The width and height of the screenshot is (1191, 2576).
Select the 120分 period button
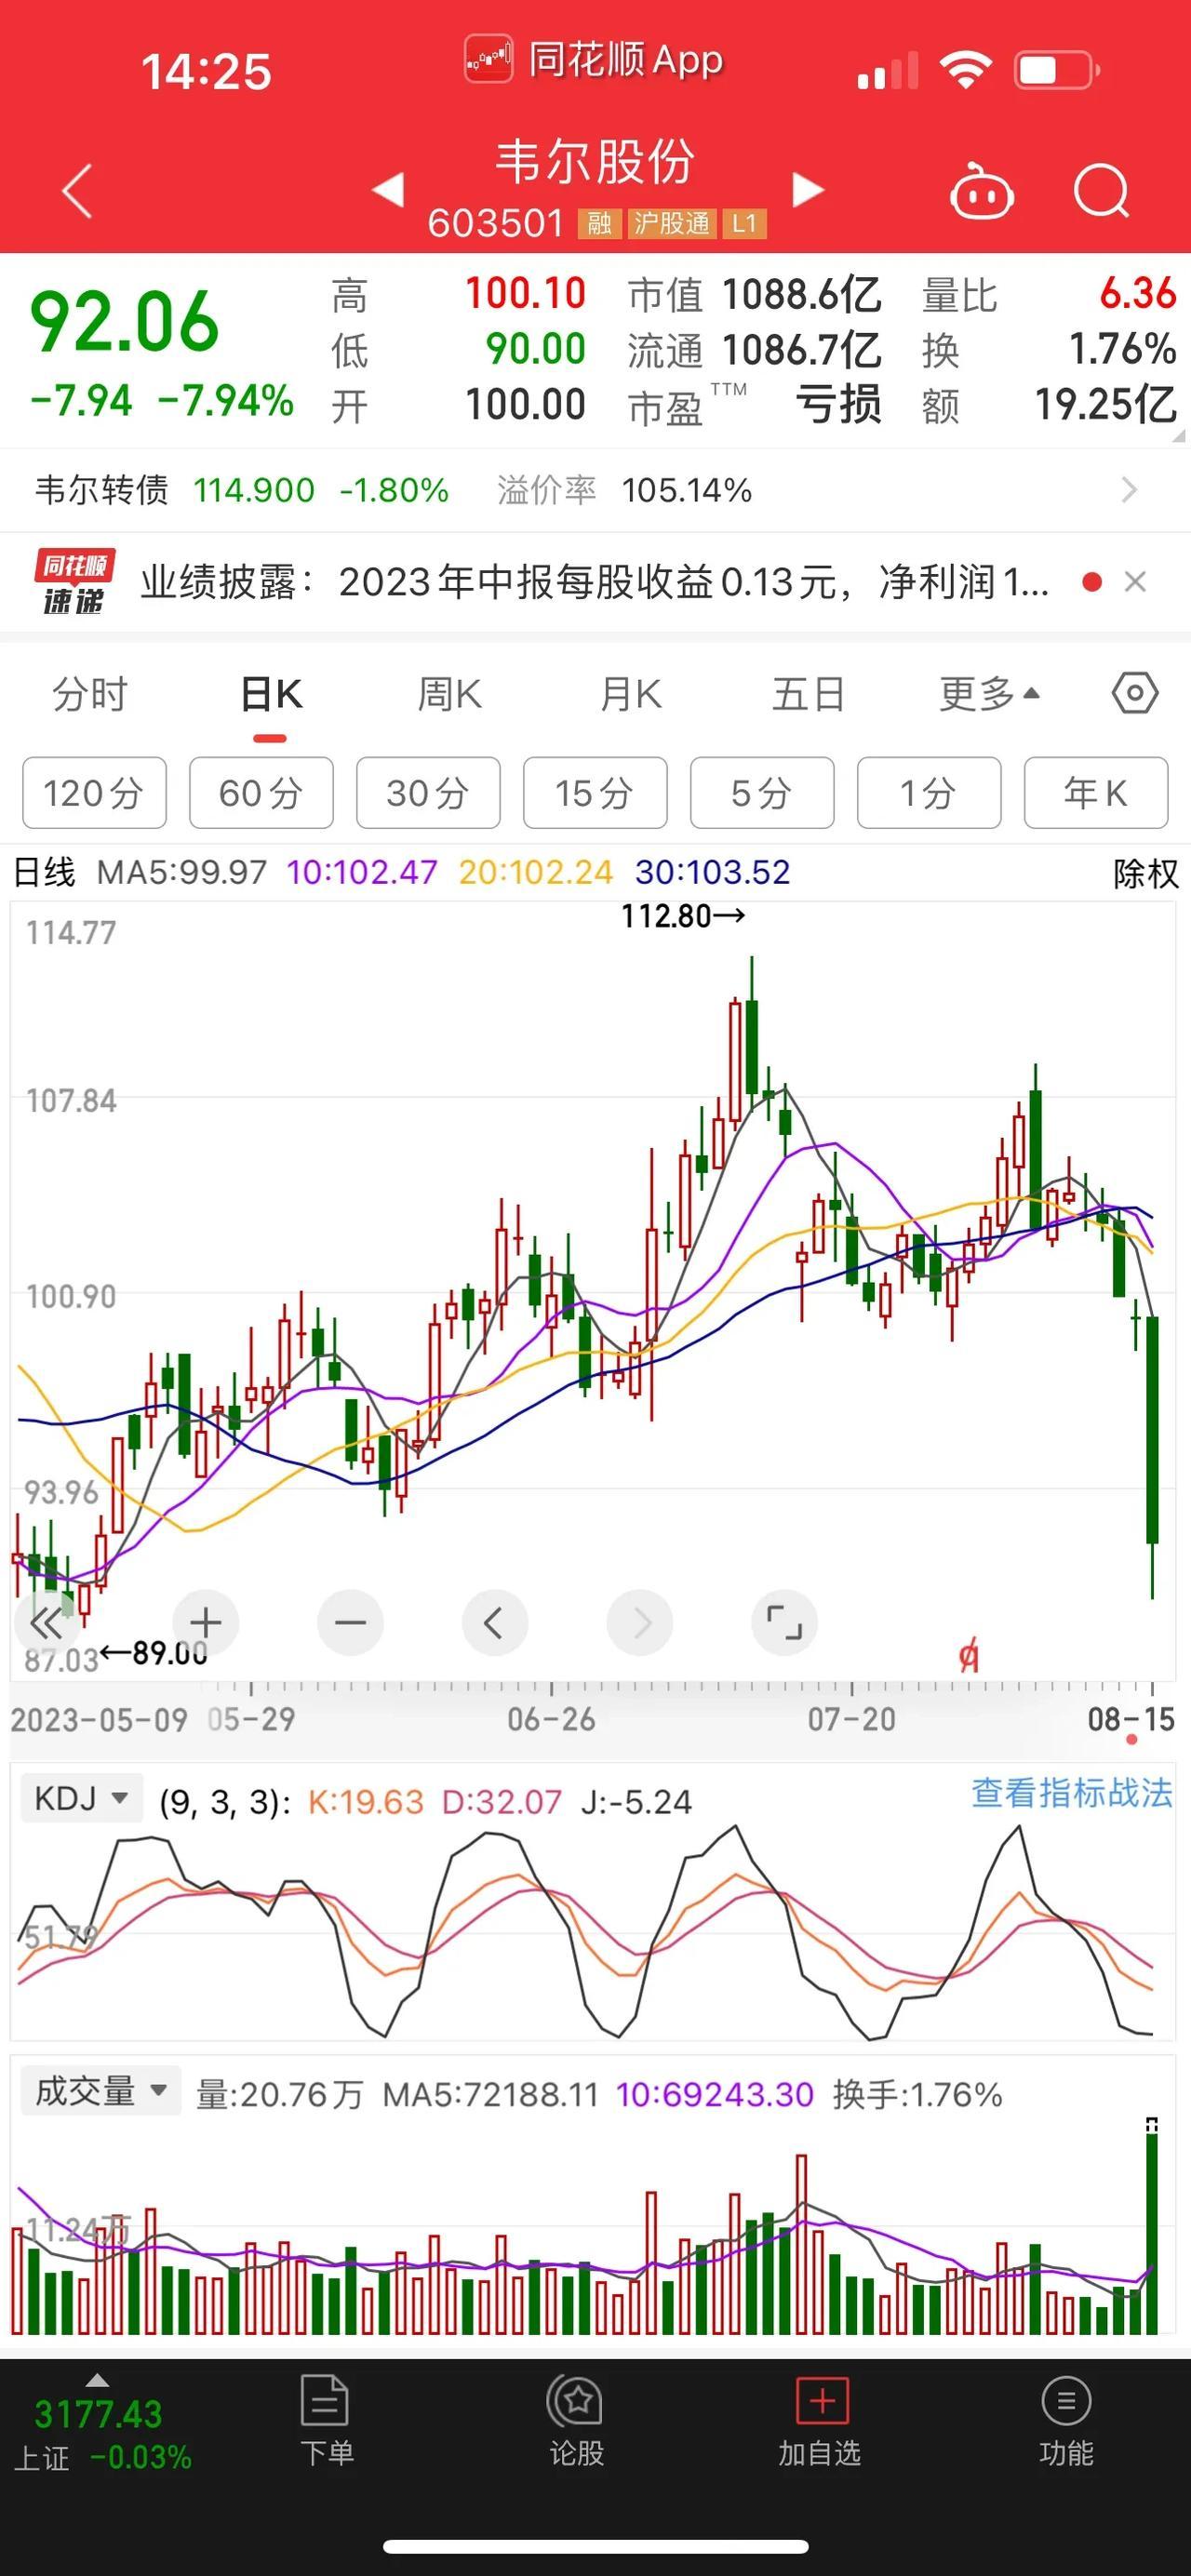pyautogui.click(x=94, y=792)
